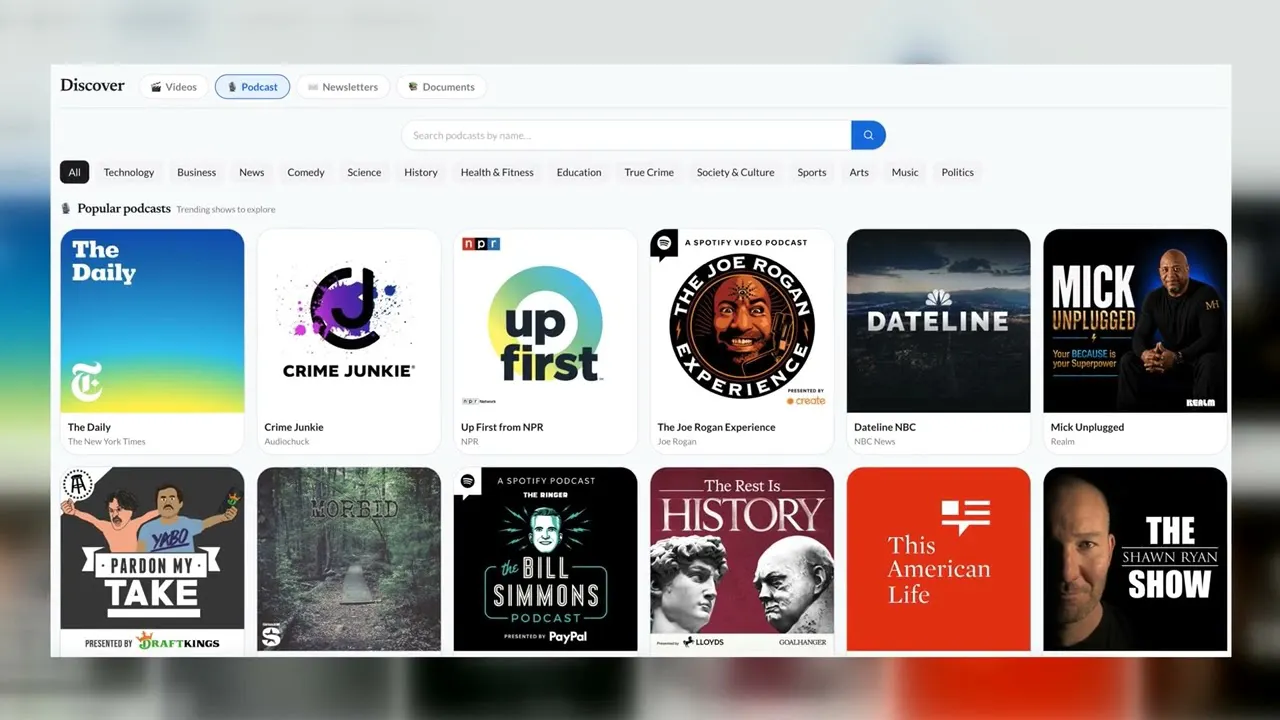
Task: Select the History category chip
Action: point(421,172)
